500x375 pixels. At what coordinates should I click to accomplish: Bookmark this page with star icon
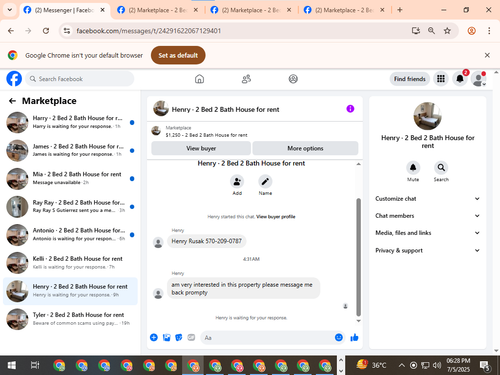click(x=447, y=31)
